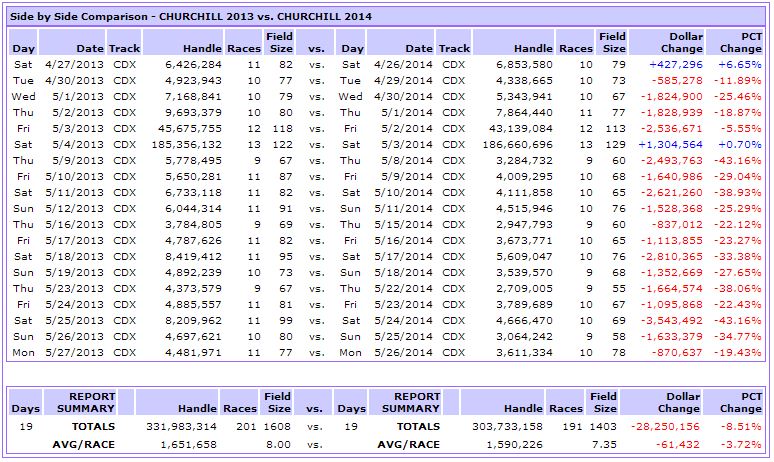This screenshot has width=774, height=462.
Task: Click total dollar change -28,250,156
Action: pyautogui.click(x=665, y=426)
